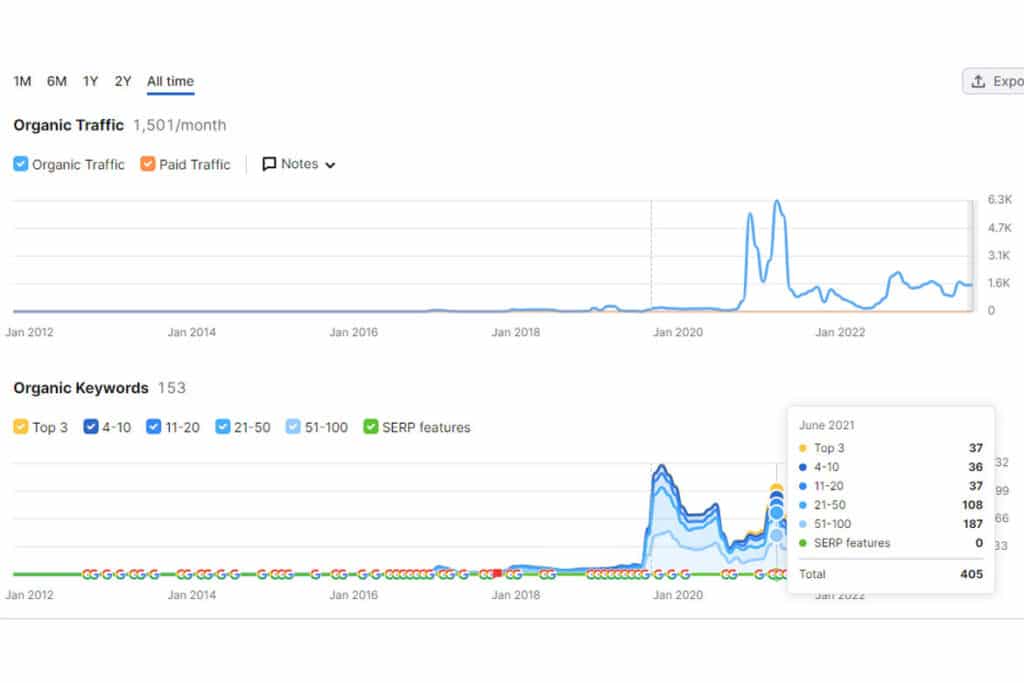Click the Organic Keywords 153 count
The height and width of the screenshot is (683, 1024).
pos(172,388)
